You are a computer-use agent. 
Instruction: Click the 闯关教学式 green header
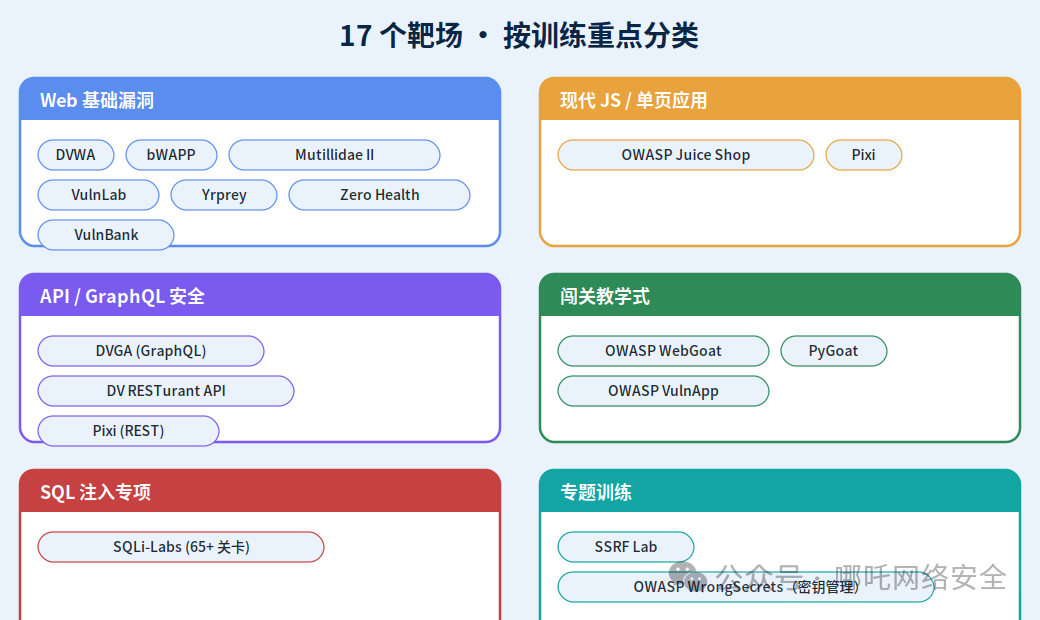780,295
